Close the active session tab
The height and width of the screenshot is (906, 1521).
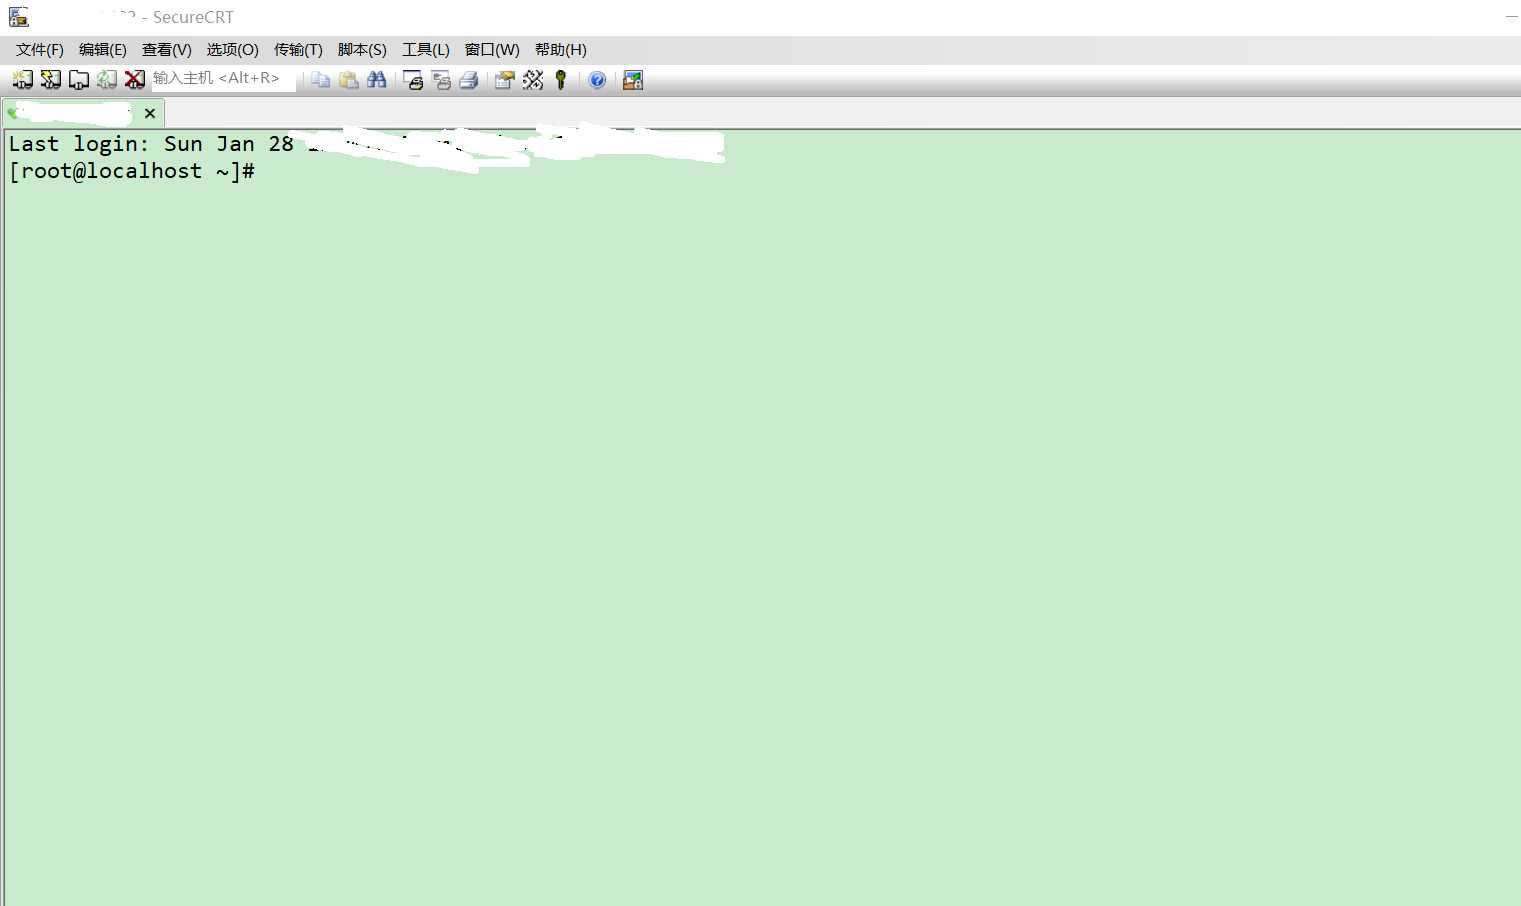(x=150, y=113)
